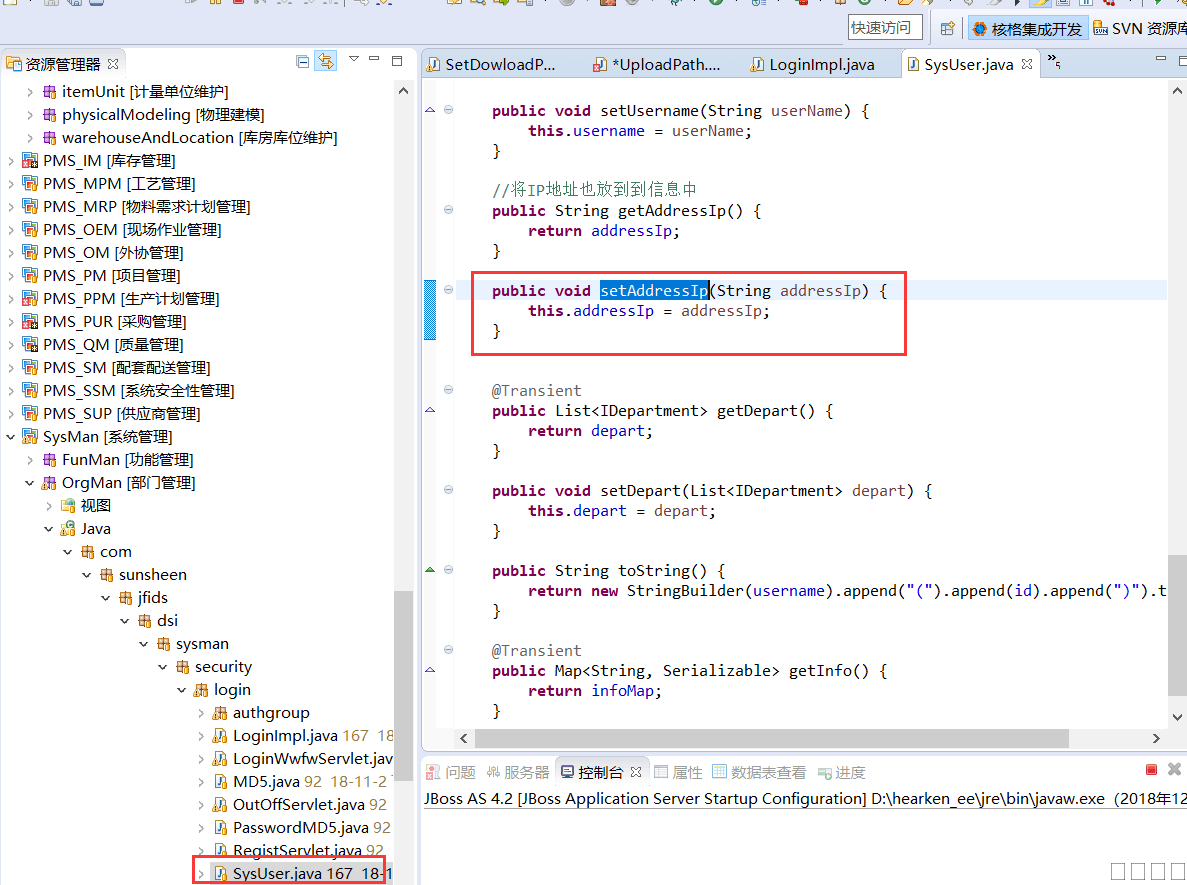
Task: Terminate the running JBoss console process
Action: tap(1151, 770)
